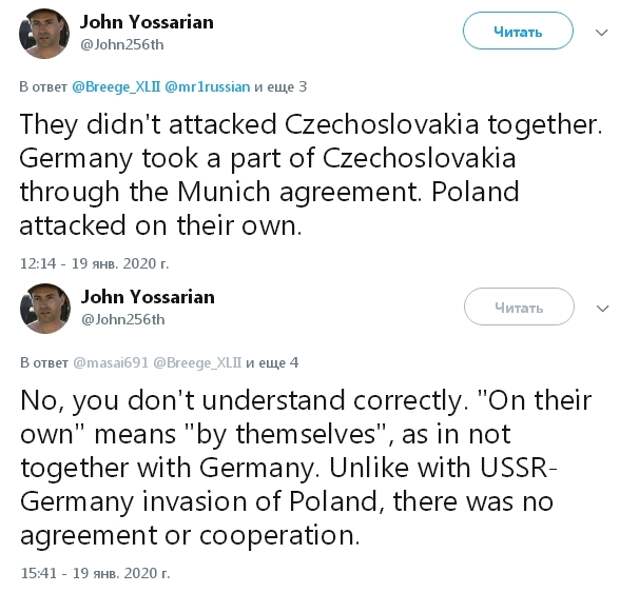Open the first tweet's profile avatar

[x=44, y=33]
